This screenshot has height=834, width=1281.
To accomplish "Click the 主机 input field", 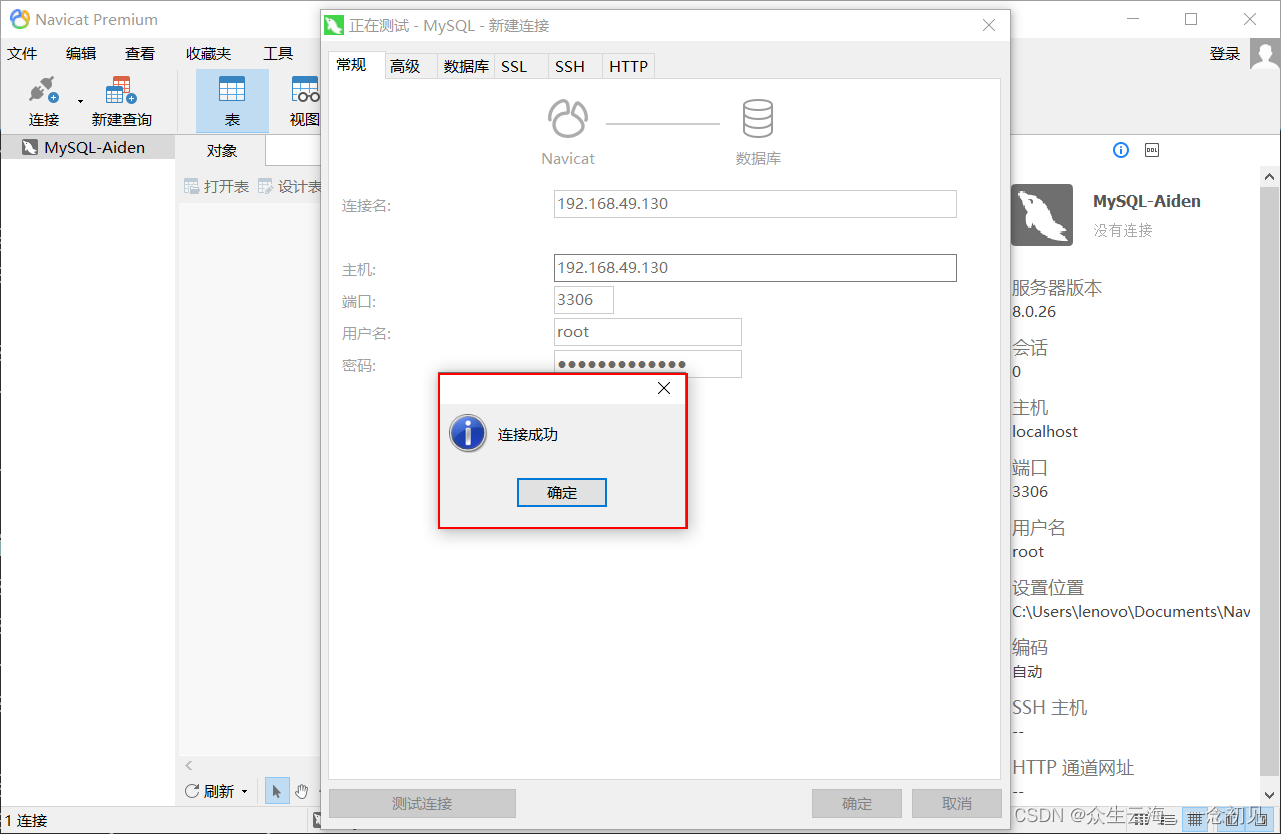I will tap(755, 268).
